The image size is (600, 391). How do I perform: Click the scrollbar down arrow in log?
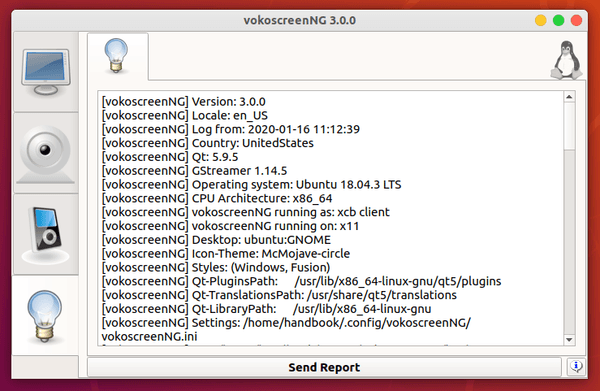[x=569, y=339]
